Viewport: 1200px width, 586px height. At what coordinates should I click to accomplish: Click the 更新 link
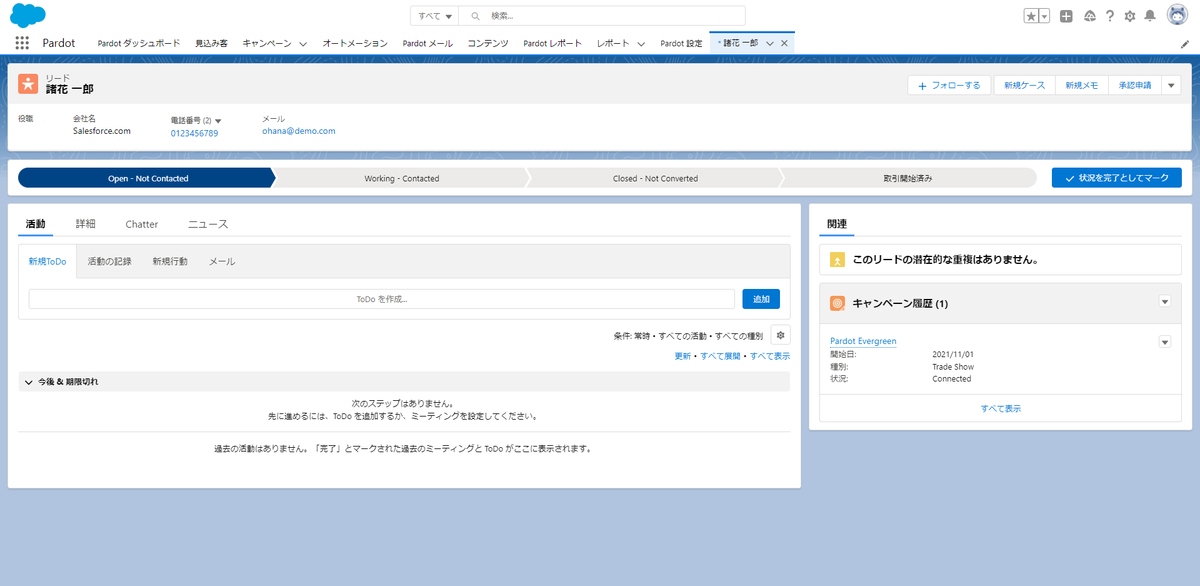(683, 356)
